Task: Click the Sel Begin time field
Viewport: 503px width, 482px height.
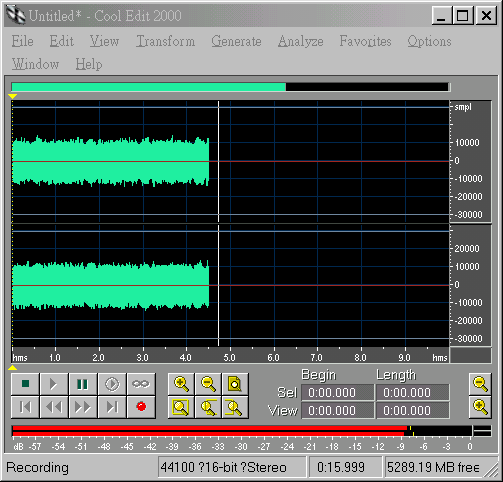Action: 337,392
